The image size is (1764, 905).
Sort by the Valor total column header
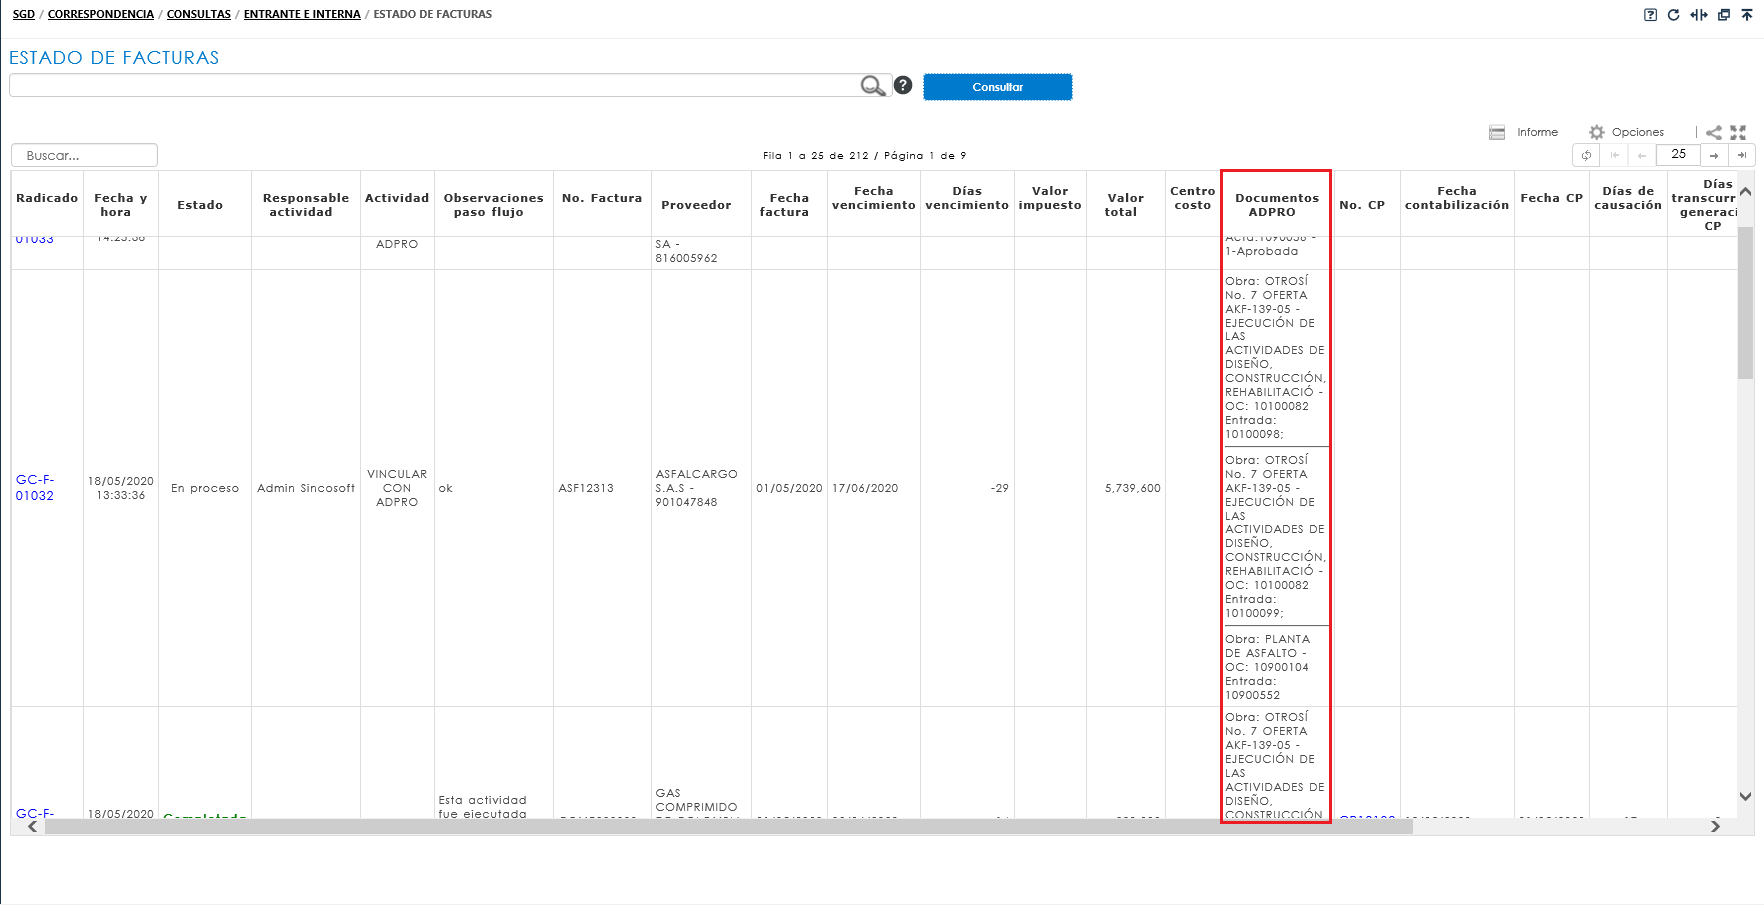[1126, 205]
